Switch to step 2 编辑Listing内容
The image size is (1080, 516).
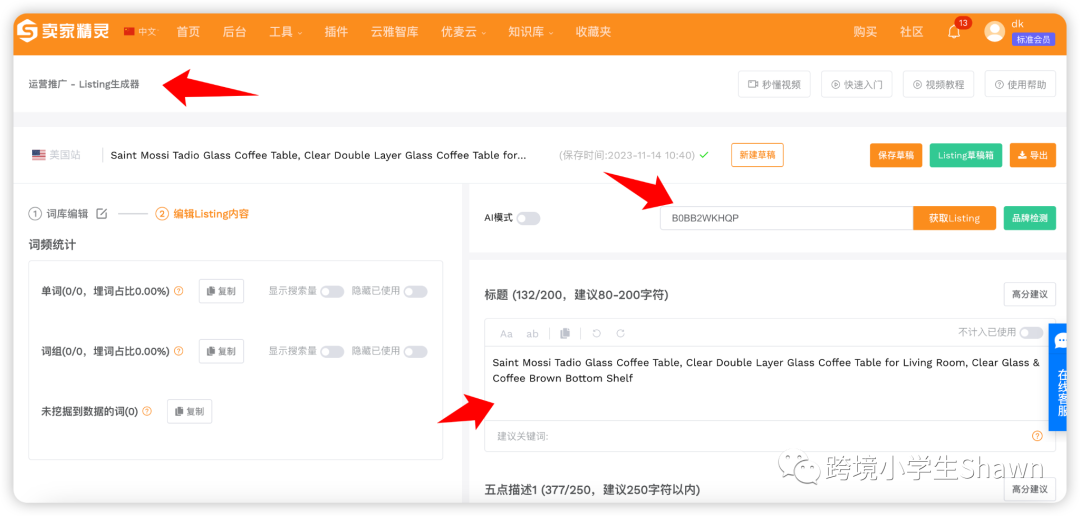point(202,214)
